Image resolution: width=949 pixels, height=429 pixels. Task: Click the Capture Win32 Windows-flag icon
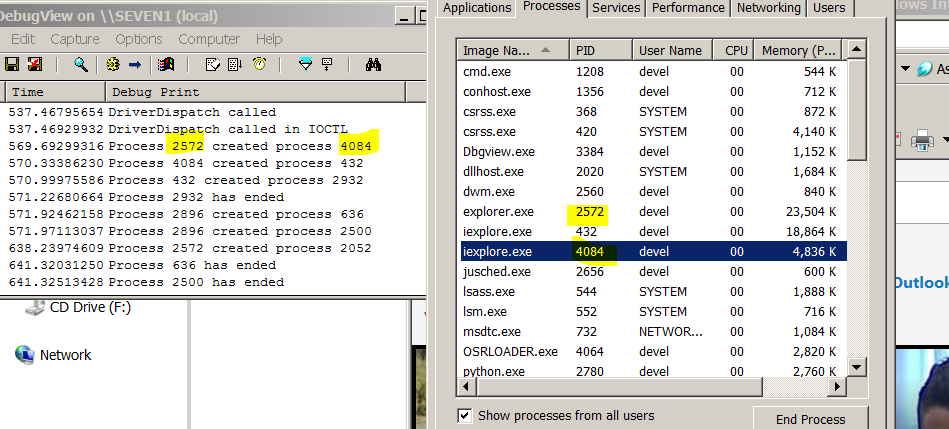166,64
